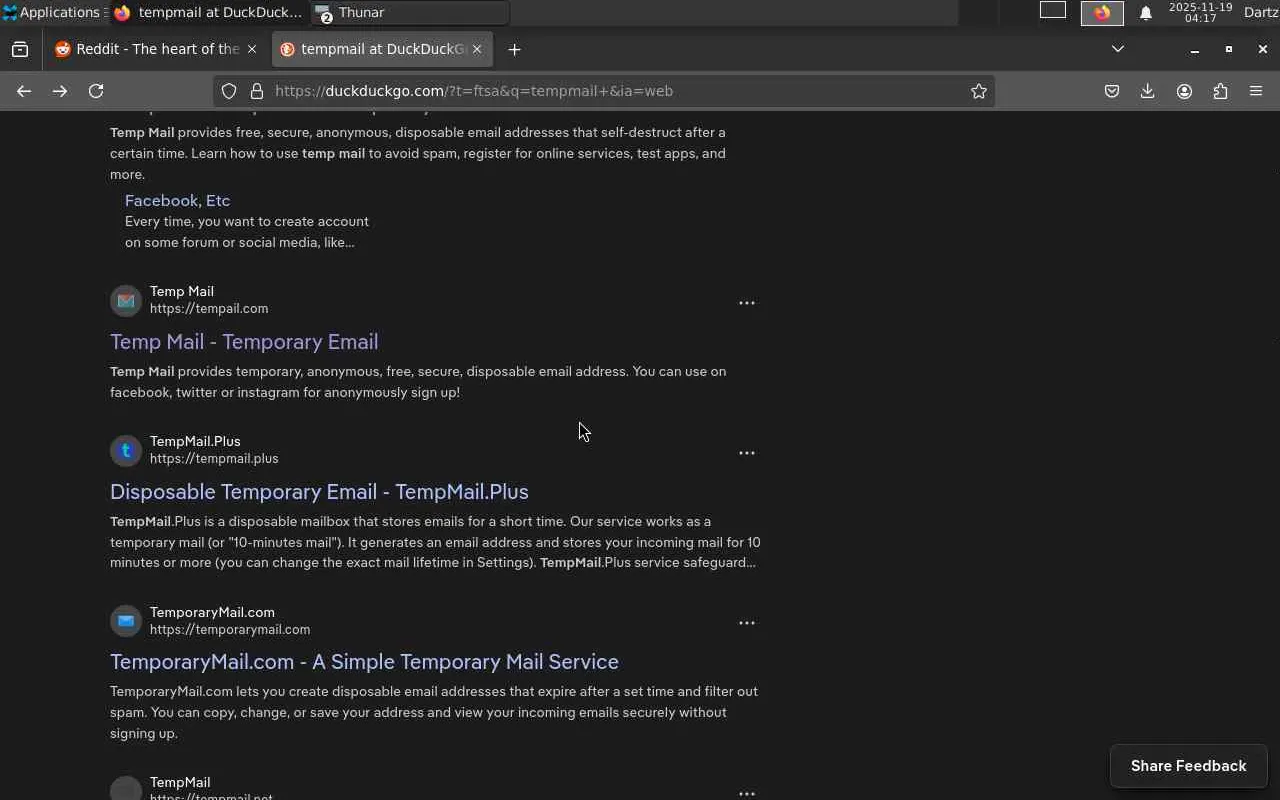This screenshot has height=800, width=1280.
Task: Switch to the Thunar window in the taskbar
Action: click(410, 13)
